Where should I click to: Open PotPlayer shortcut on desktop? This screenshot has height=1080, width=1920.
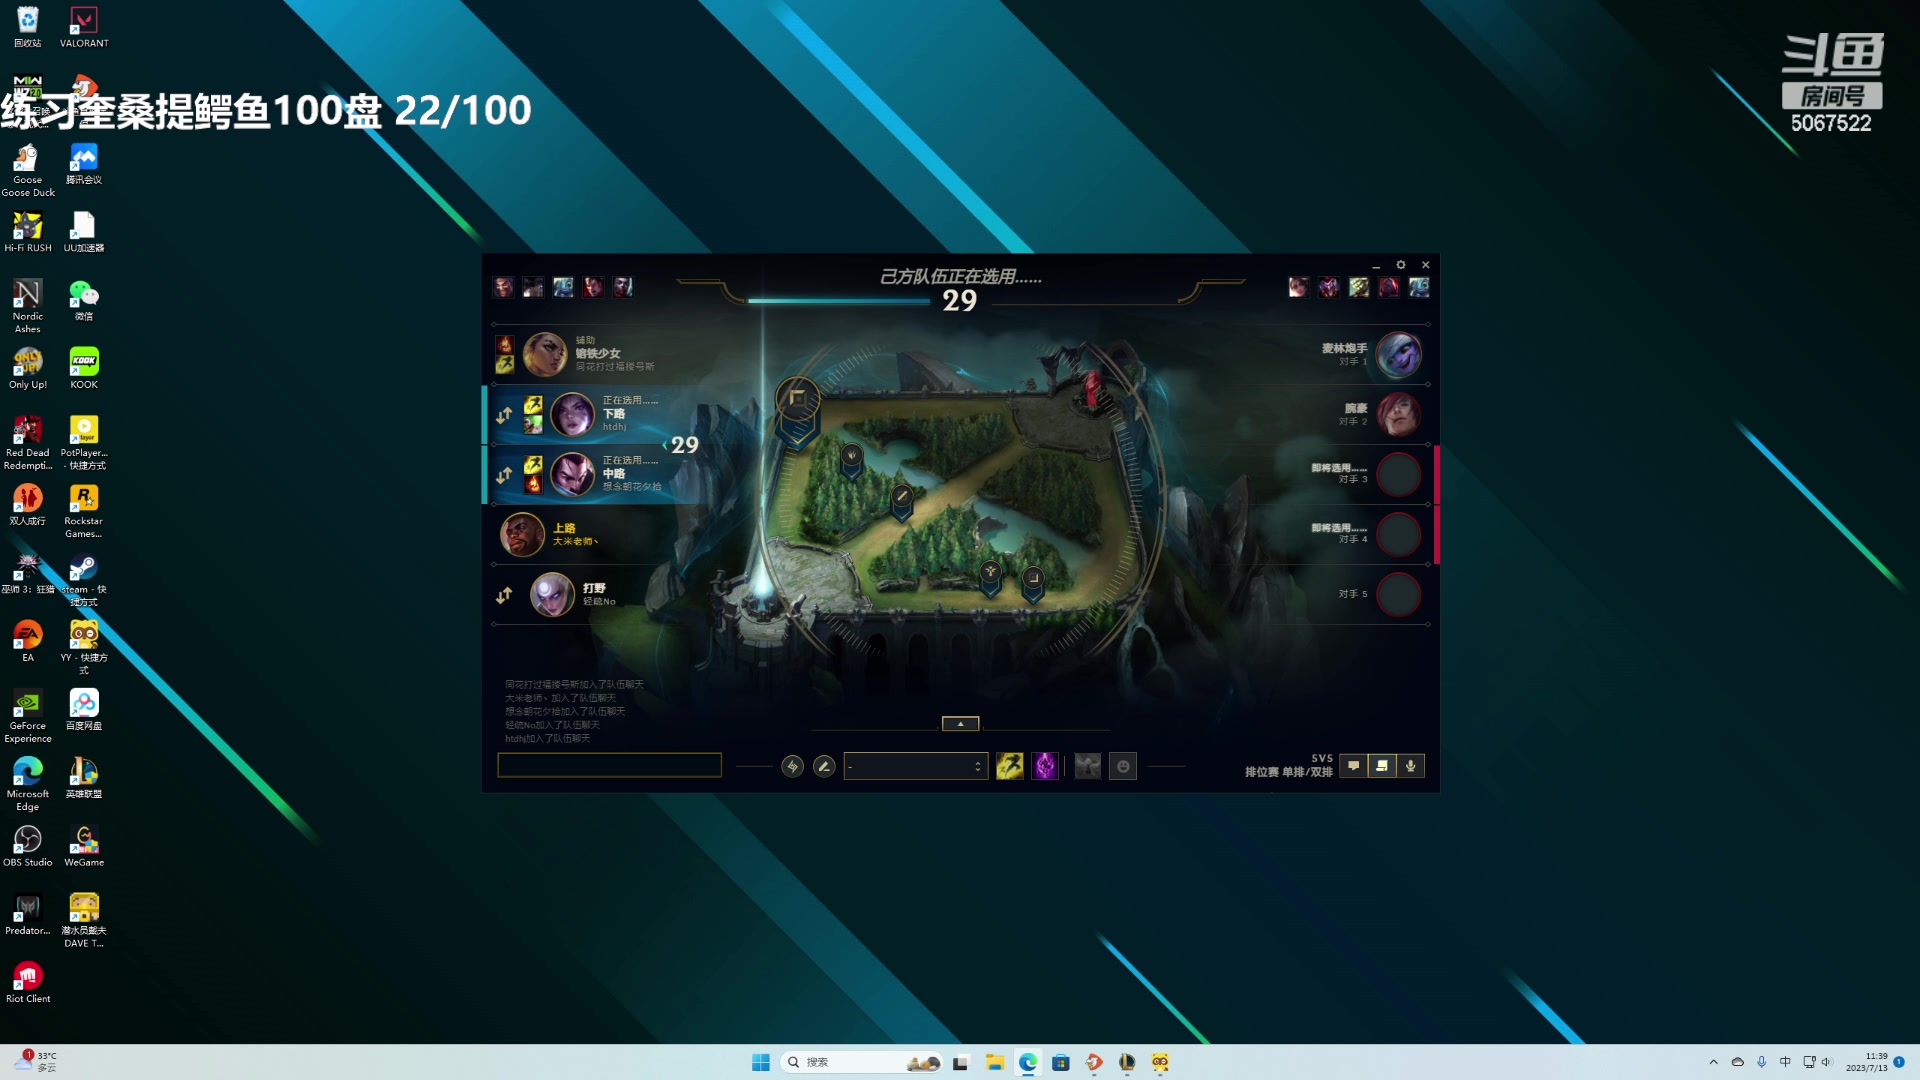(84, 443)
